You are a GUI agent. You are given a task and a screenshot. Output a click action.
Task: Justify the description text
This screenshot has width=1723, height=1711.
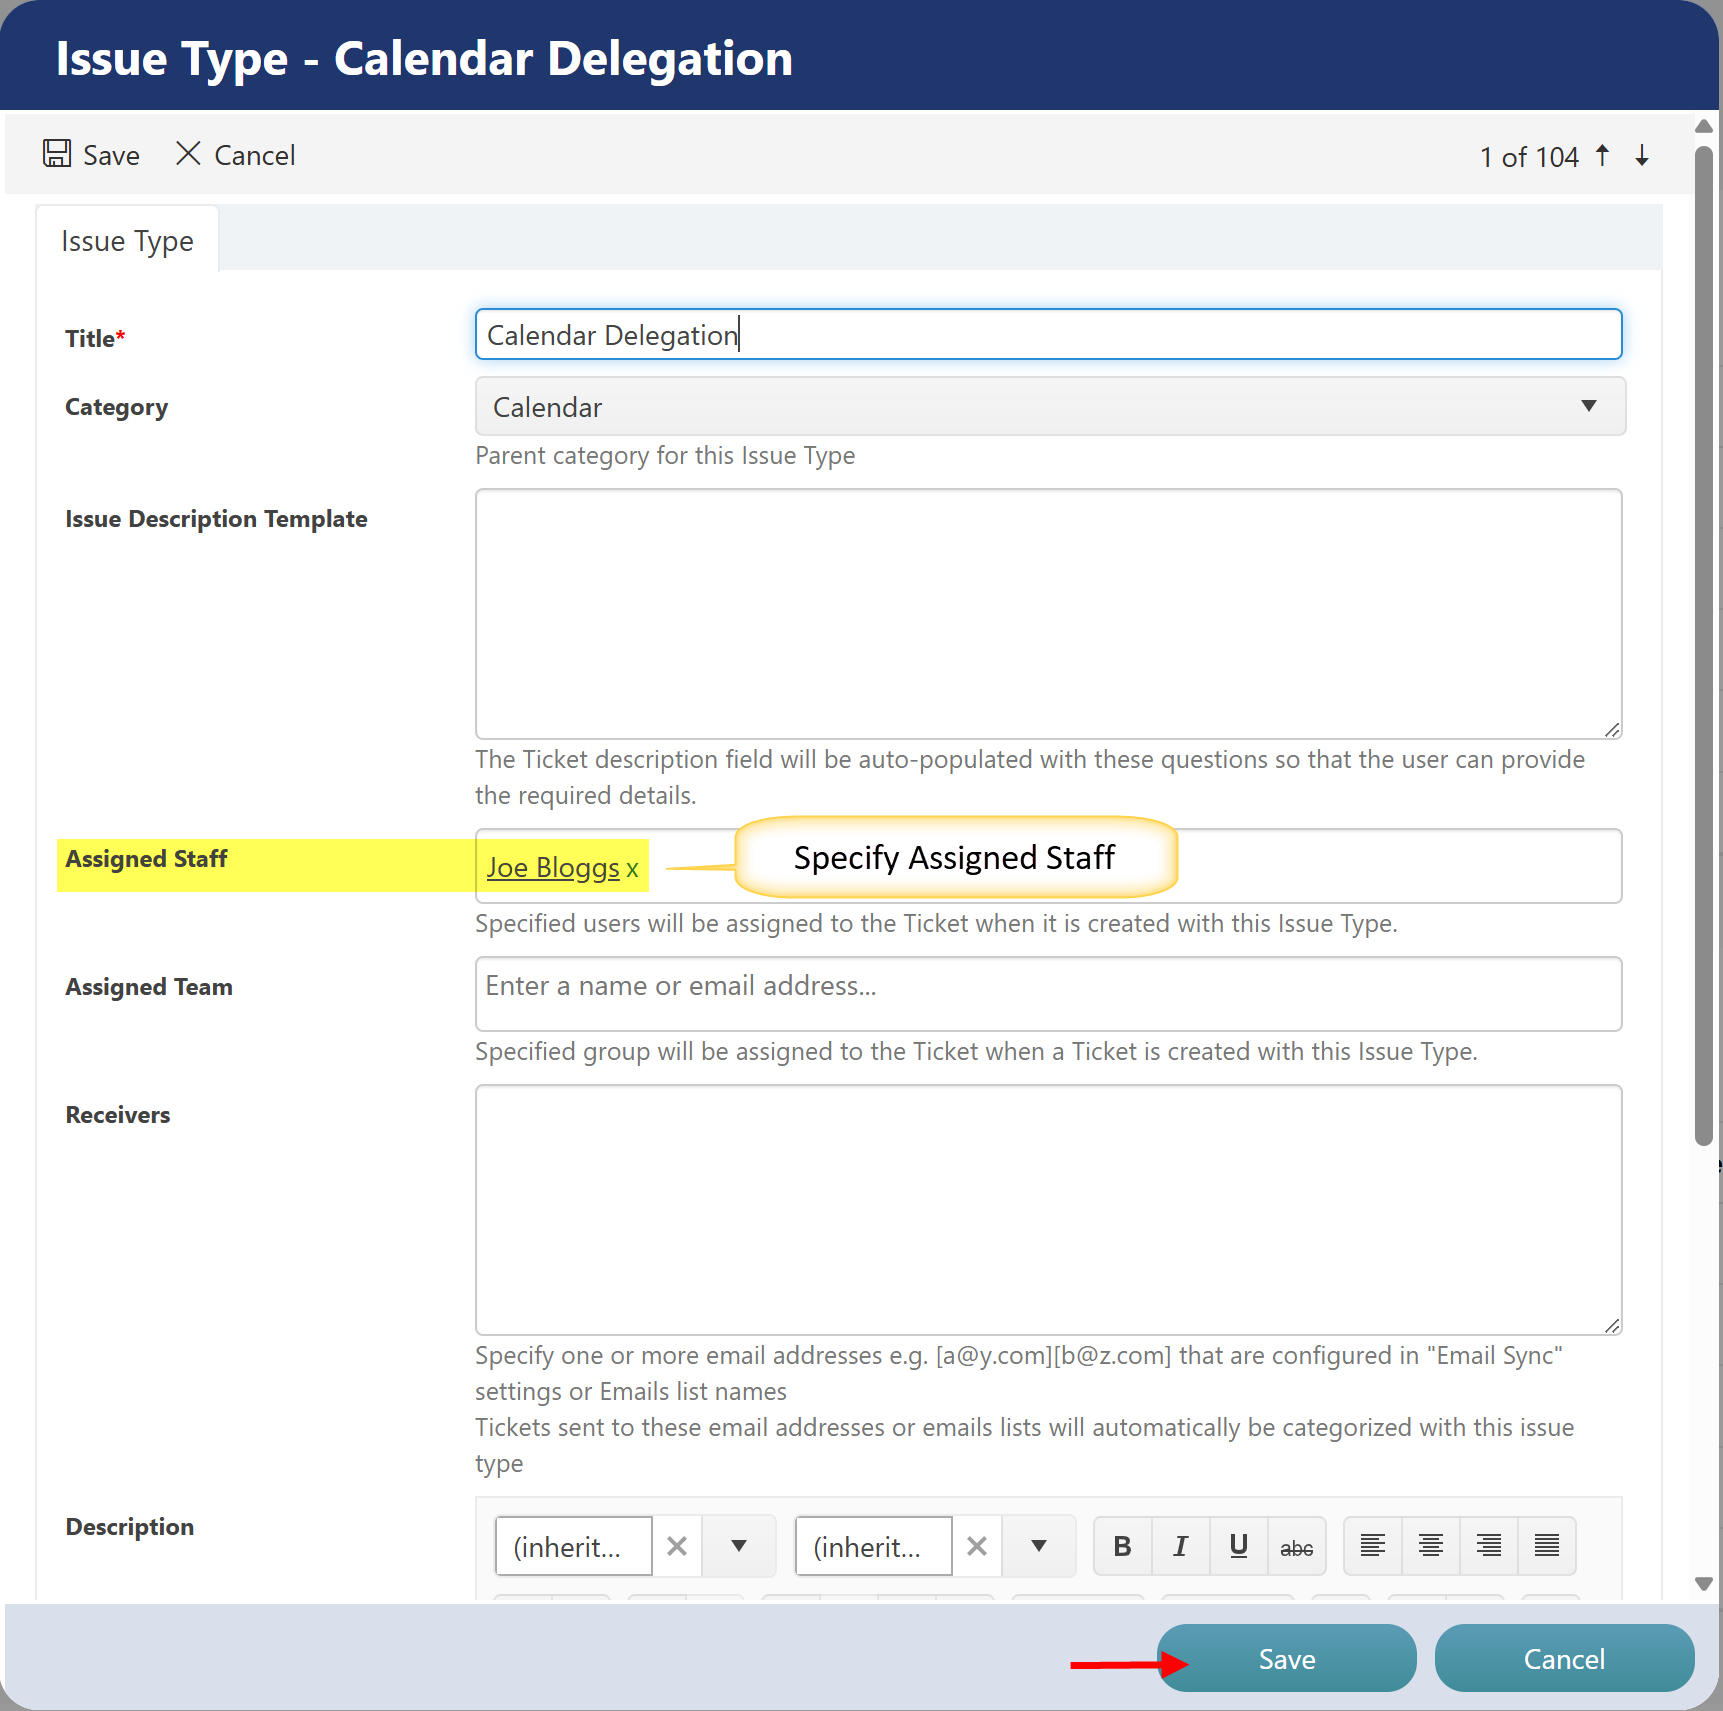[1546, 1546]
